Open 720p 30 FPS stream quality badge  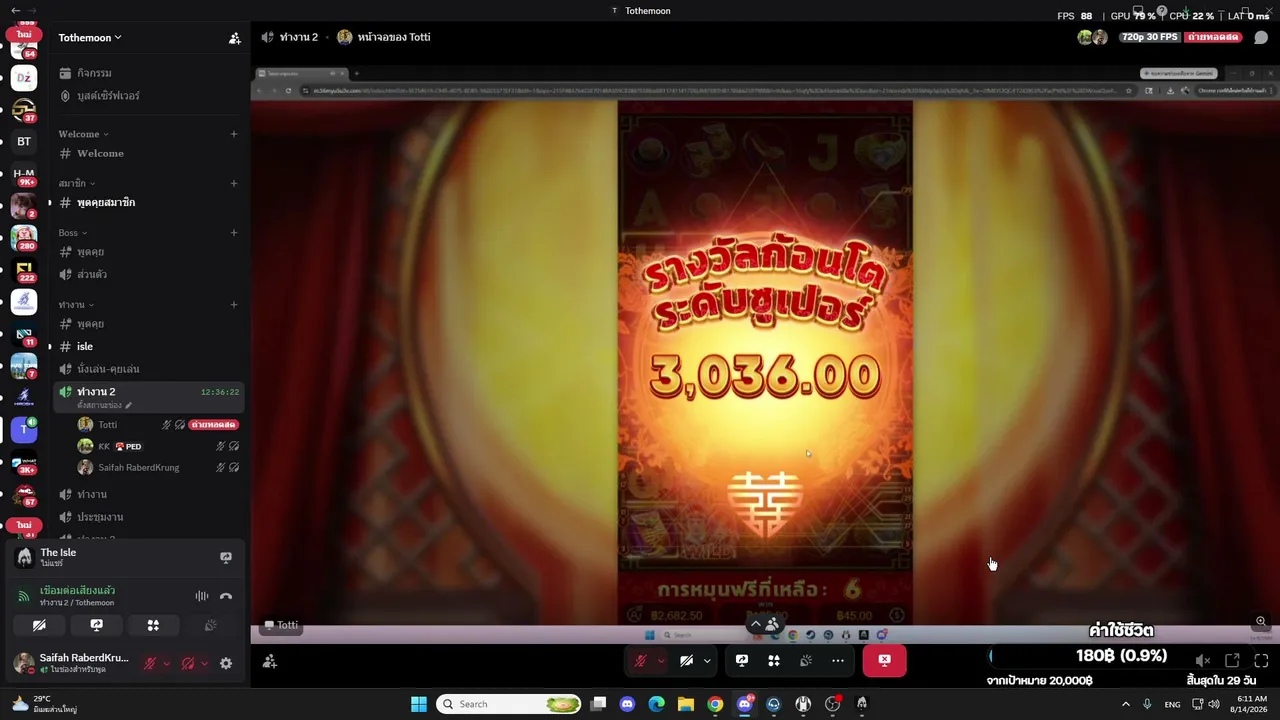[1152, 37]
